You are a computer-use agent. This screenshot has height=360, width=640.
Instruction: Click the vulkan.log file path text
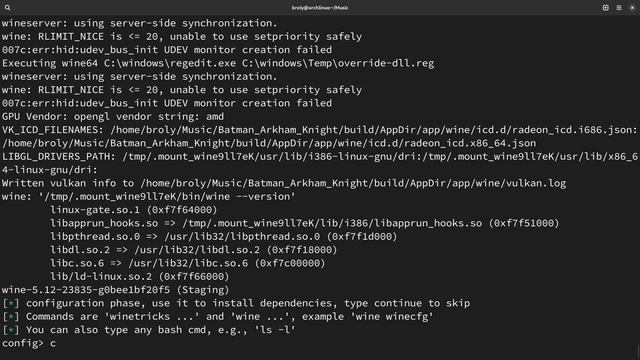pos(353,183)
